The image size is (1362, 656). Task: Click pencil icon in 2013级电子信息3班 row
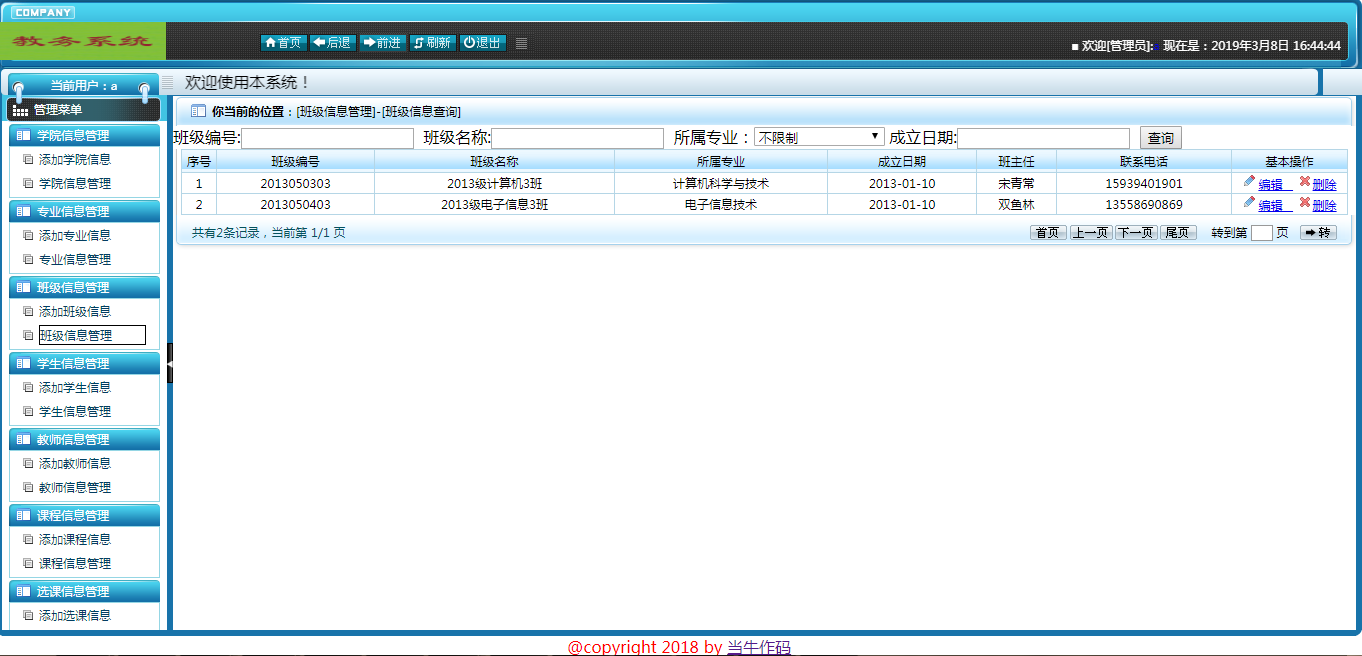click(x=1249, y=202)
